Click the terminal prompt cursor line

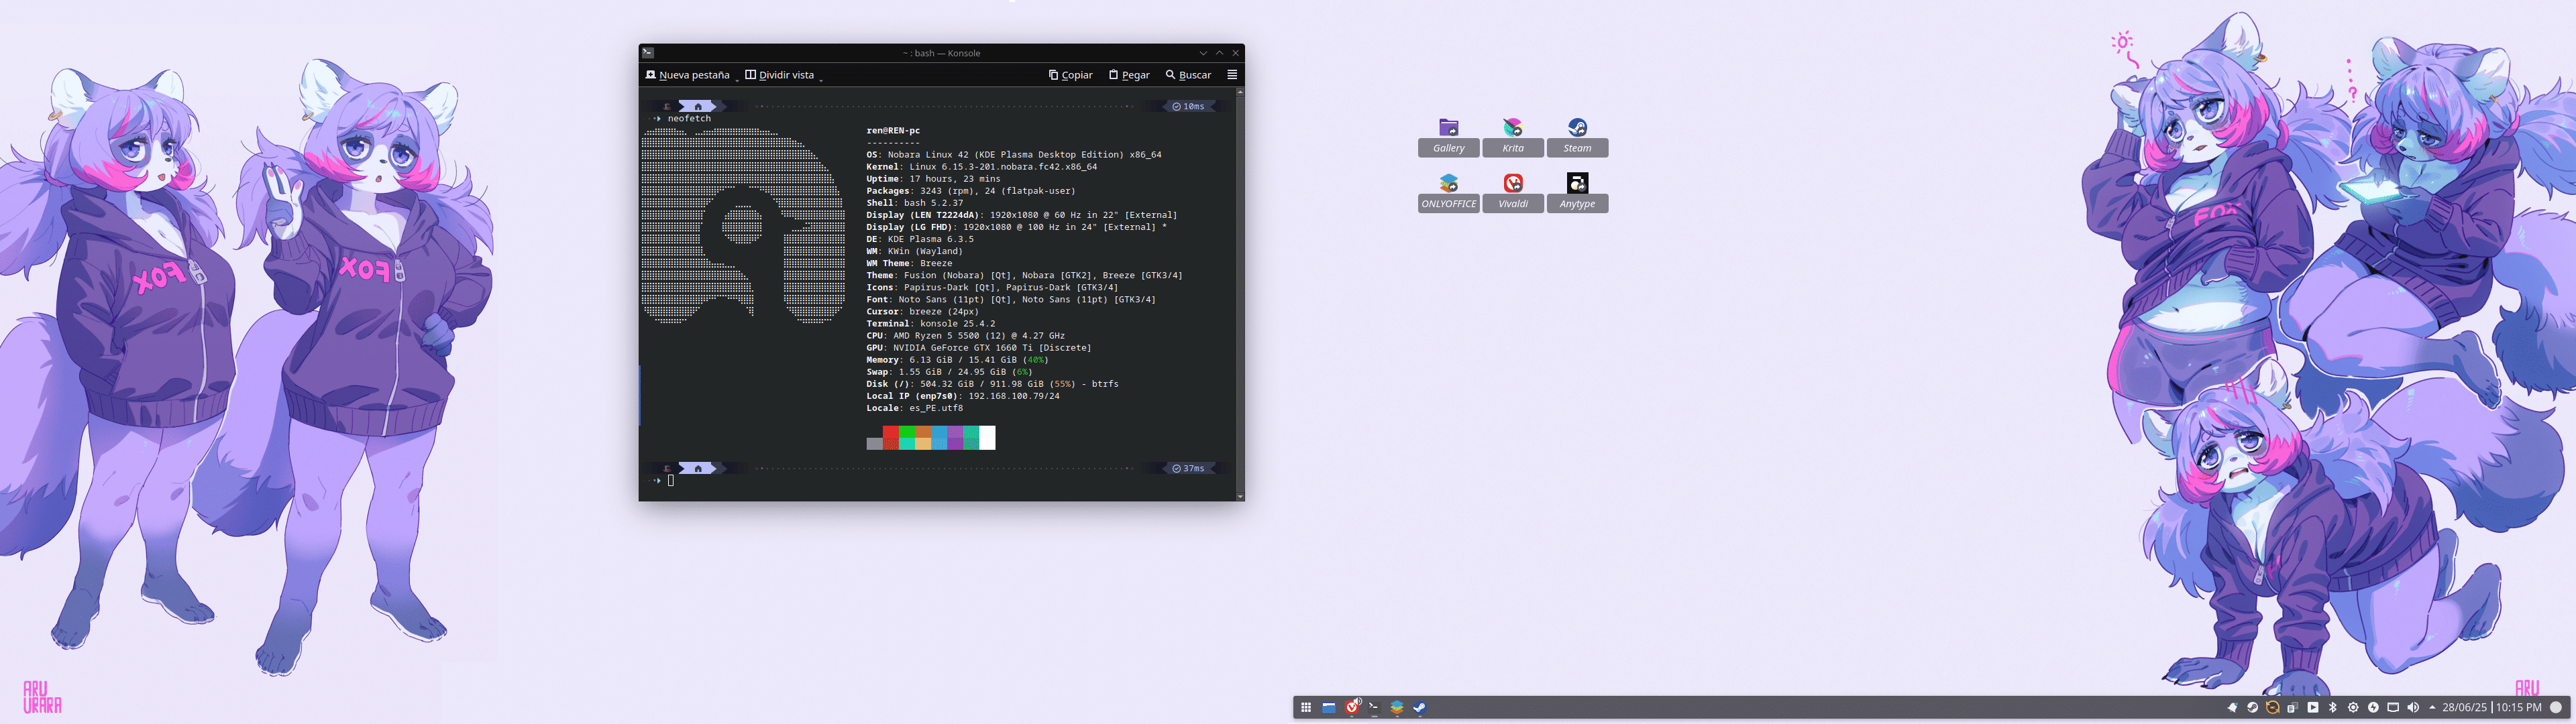click(x=670, y=481)
